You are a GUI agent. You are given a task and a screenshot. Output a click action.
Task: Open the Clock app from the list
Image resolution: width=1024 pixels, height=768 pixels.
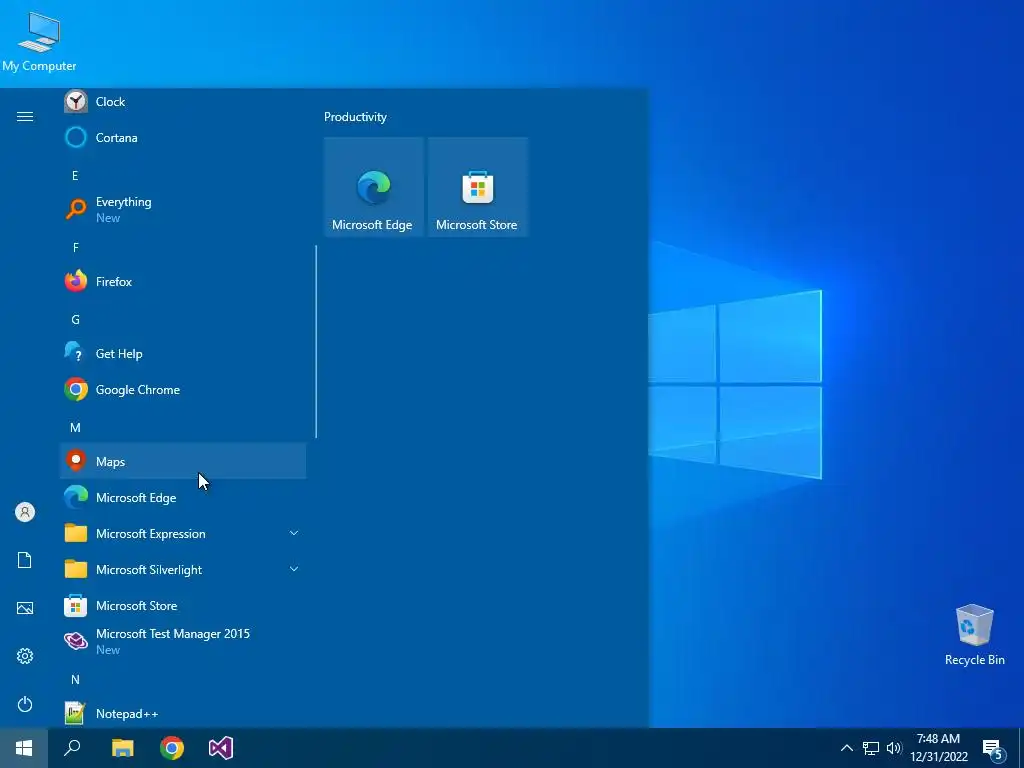point(183,102)
